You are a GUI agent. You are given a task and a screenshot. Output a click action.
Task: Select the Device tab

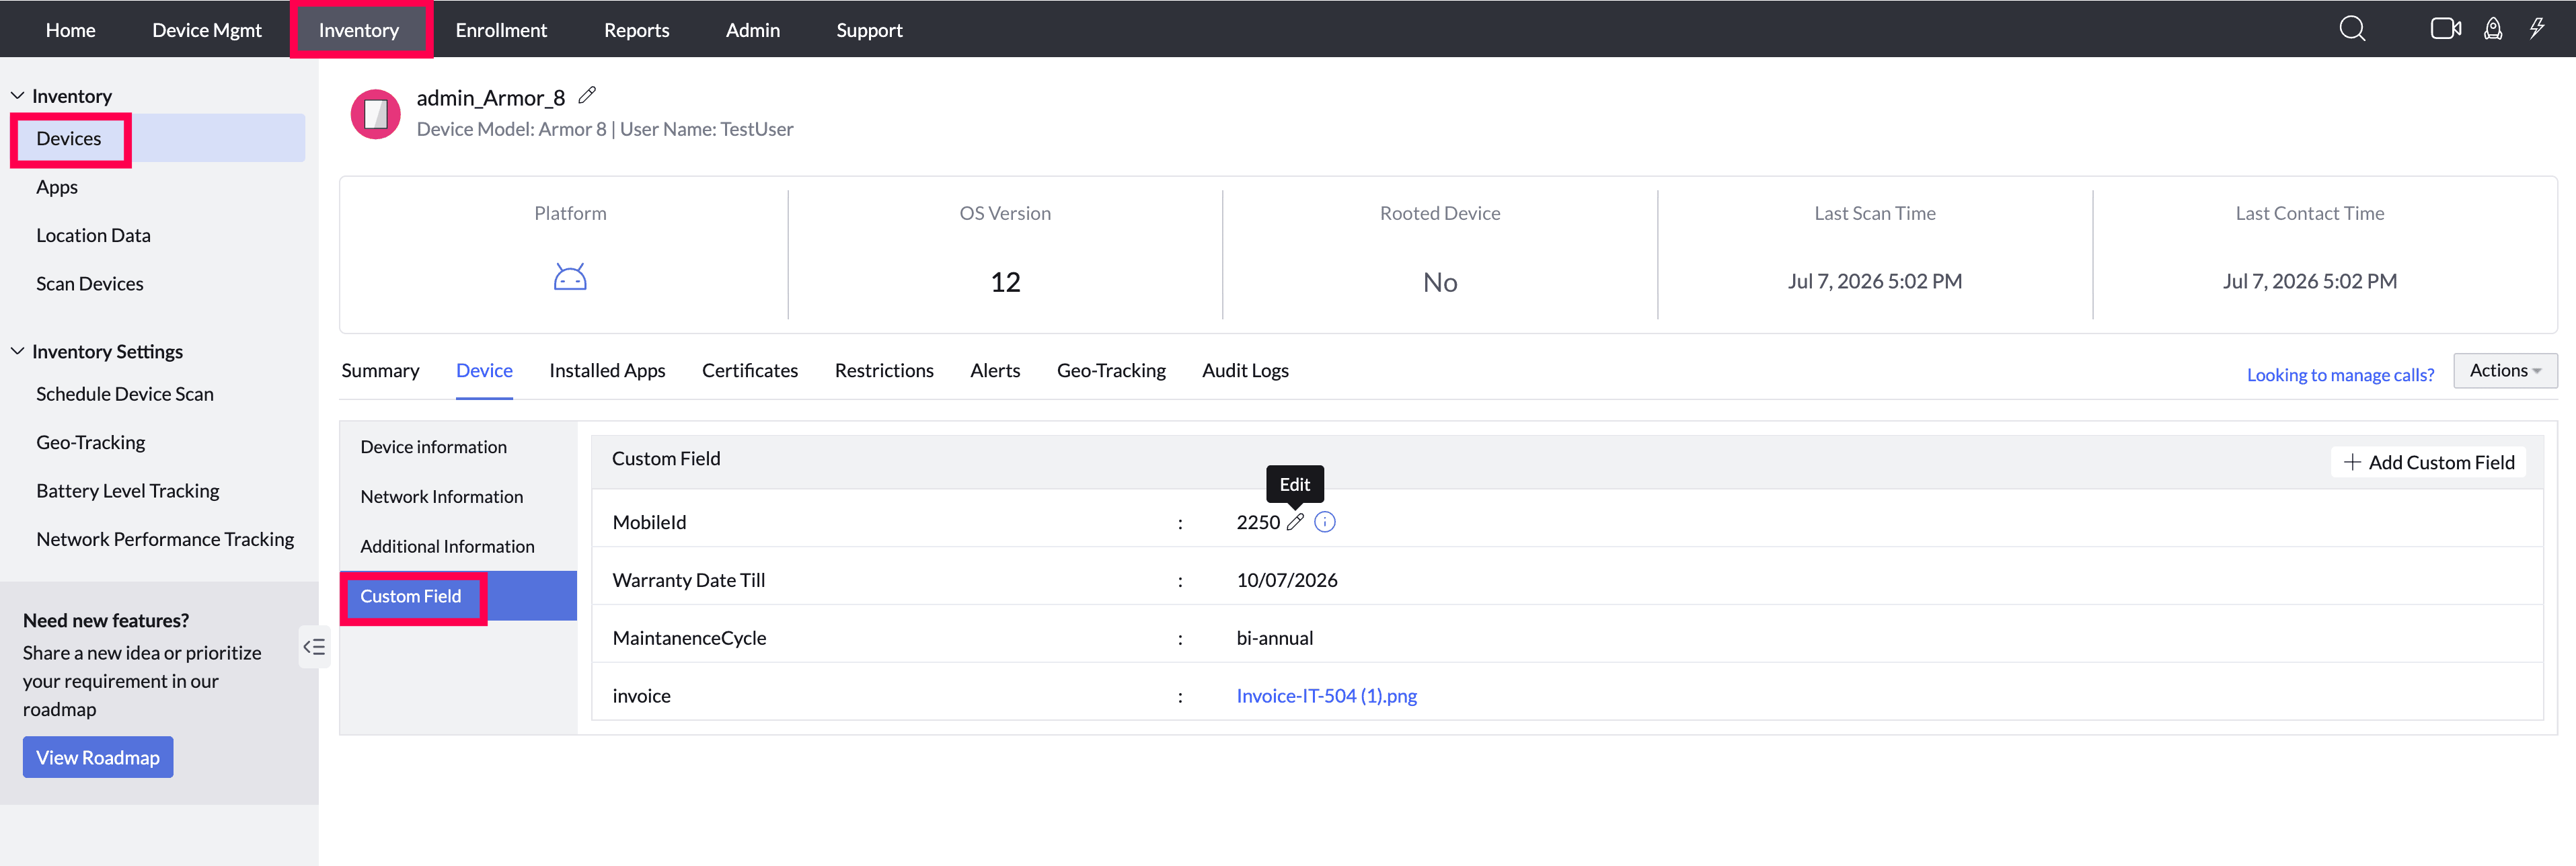pos(484,371)
